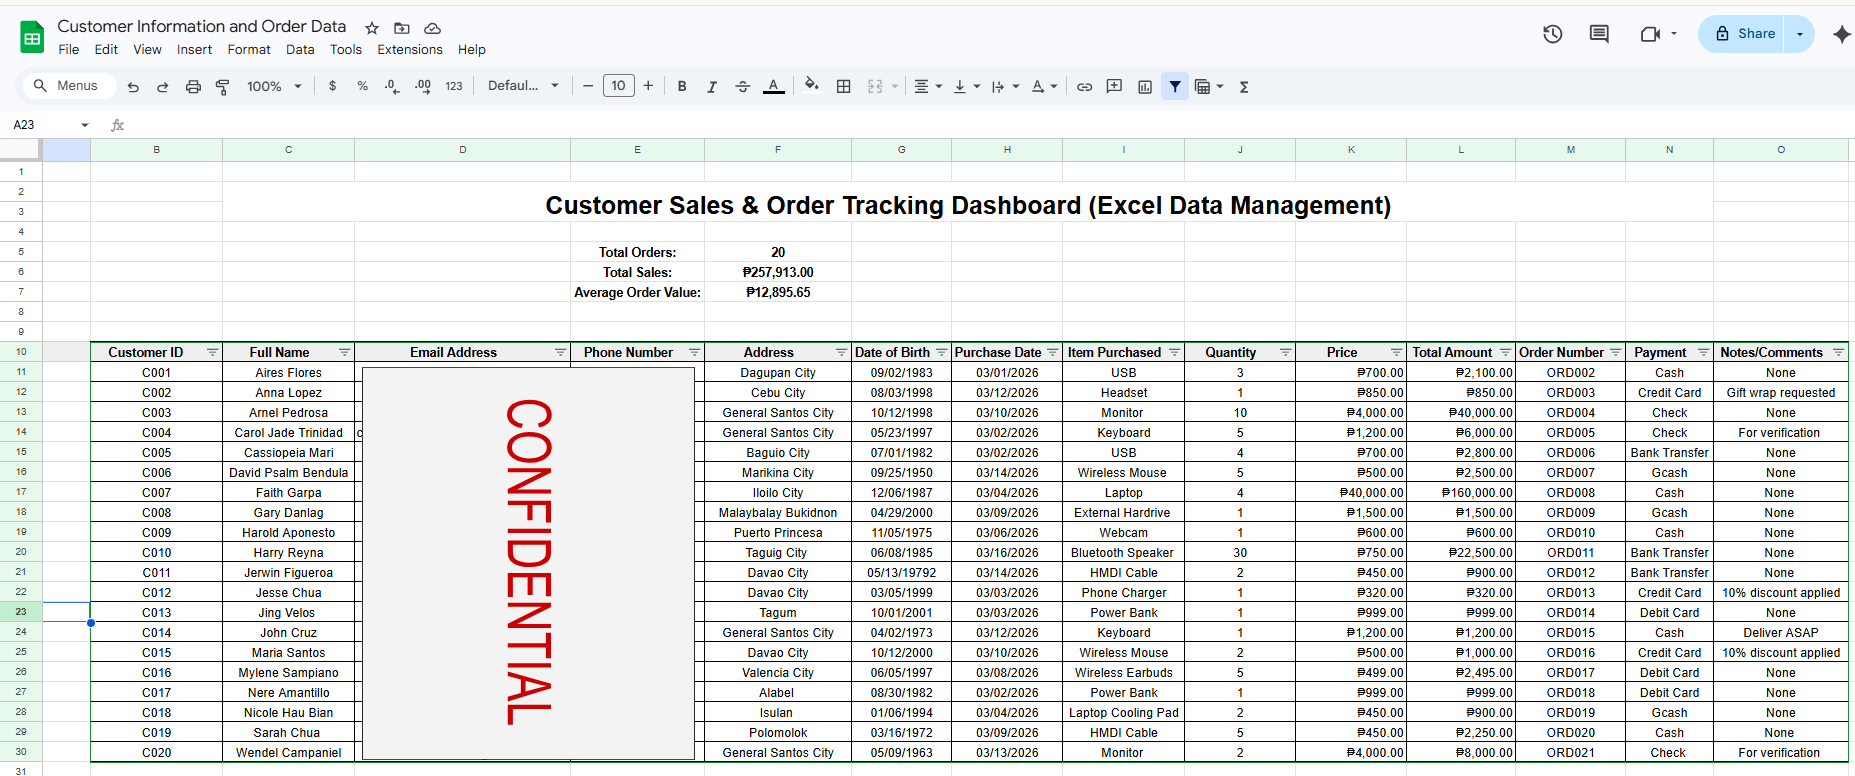Open the File menu
Screen dimensions: 1855x776
click(x=69, y=50)
